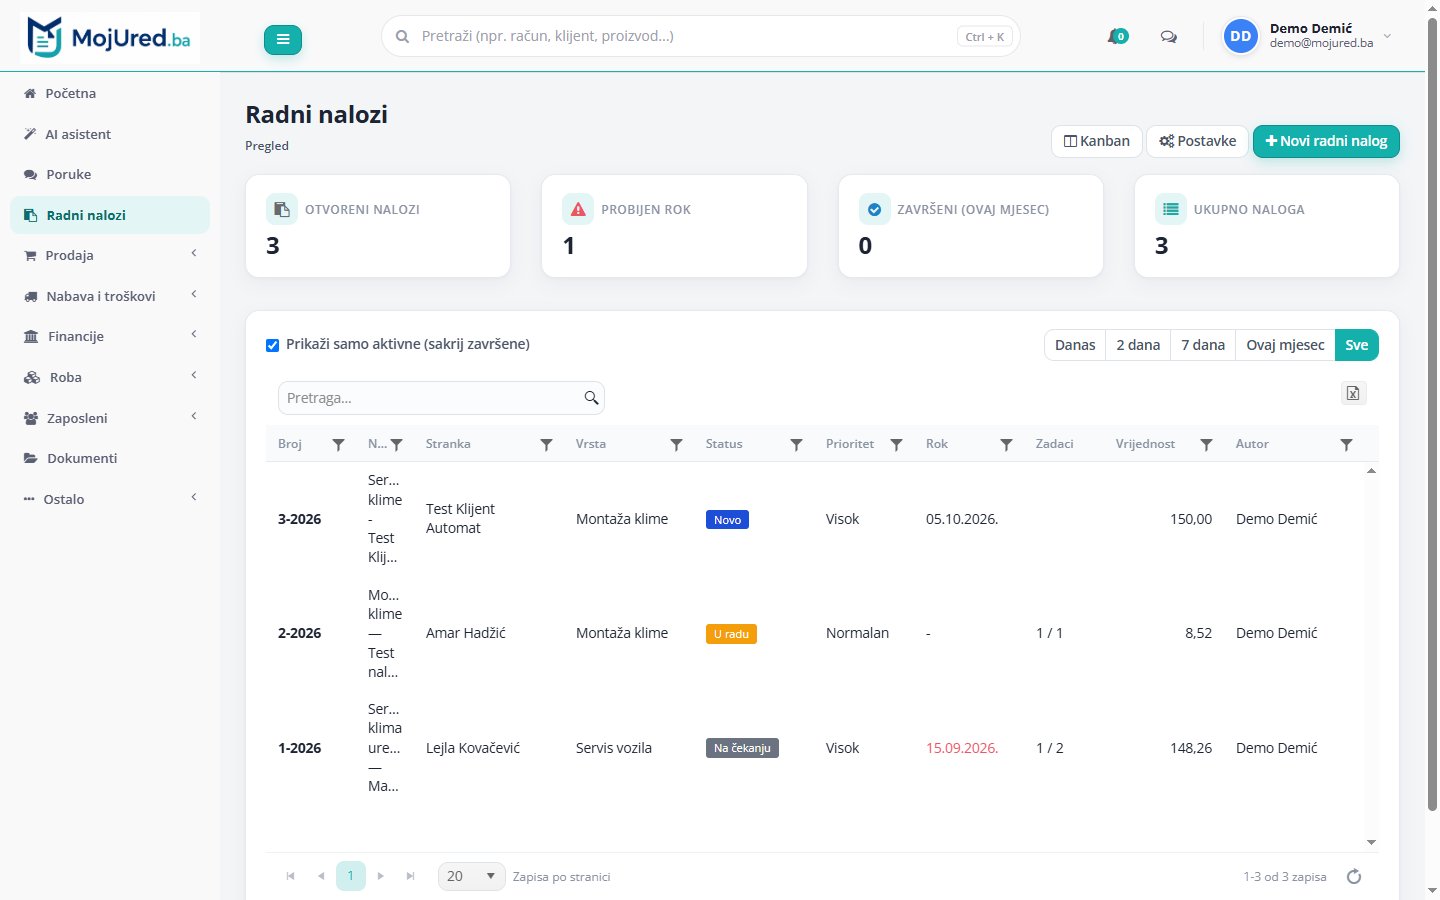1440x900 pixels.
Task: Select the Danas date range filter
Action: coord(1075,345)
